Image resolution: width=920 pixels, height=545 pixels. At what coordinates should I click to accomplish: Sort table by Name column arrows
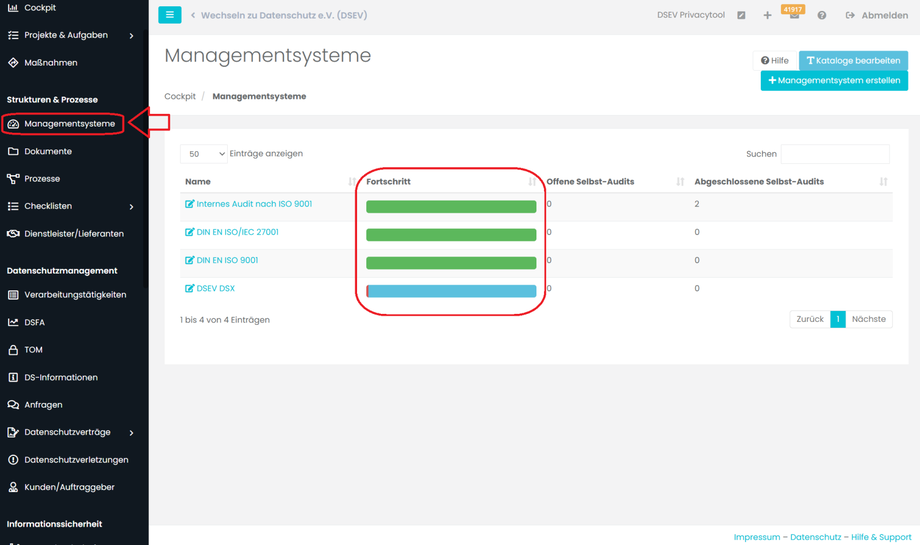[x=351, y=182]
